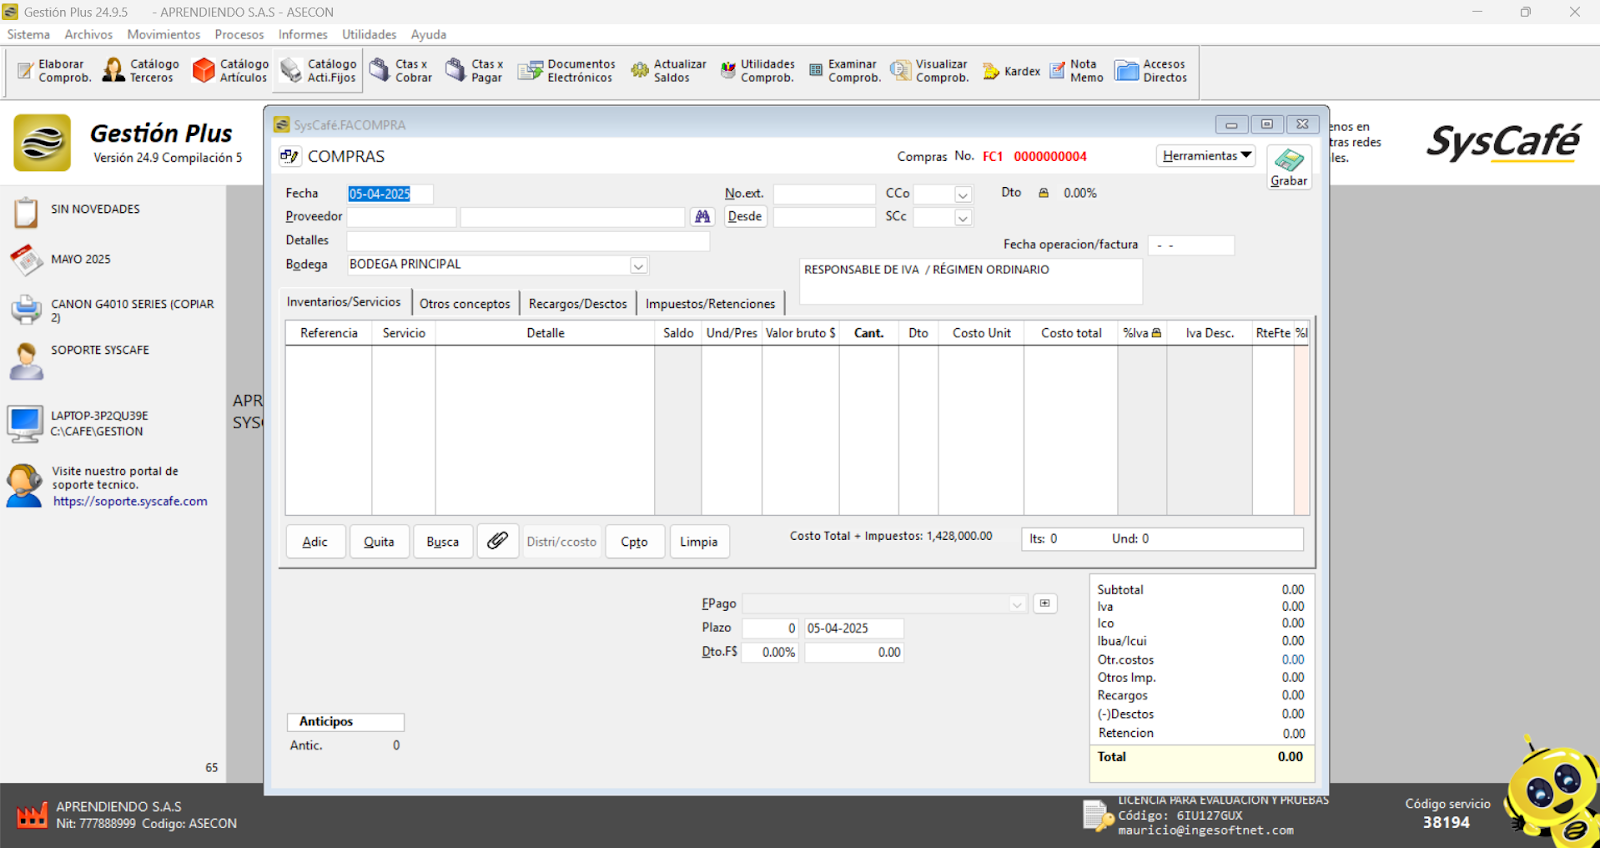
Task: Toggle the Dto lock icon
Action: (x=1043, y=193)
